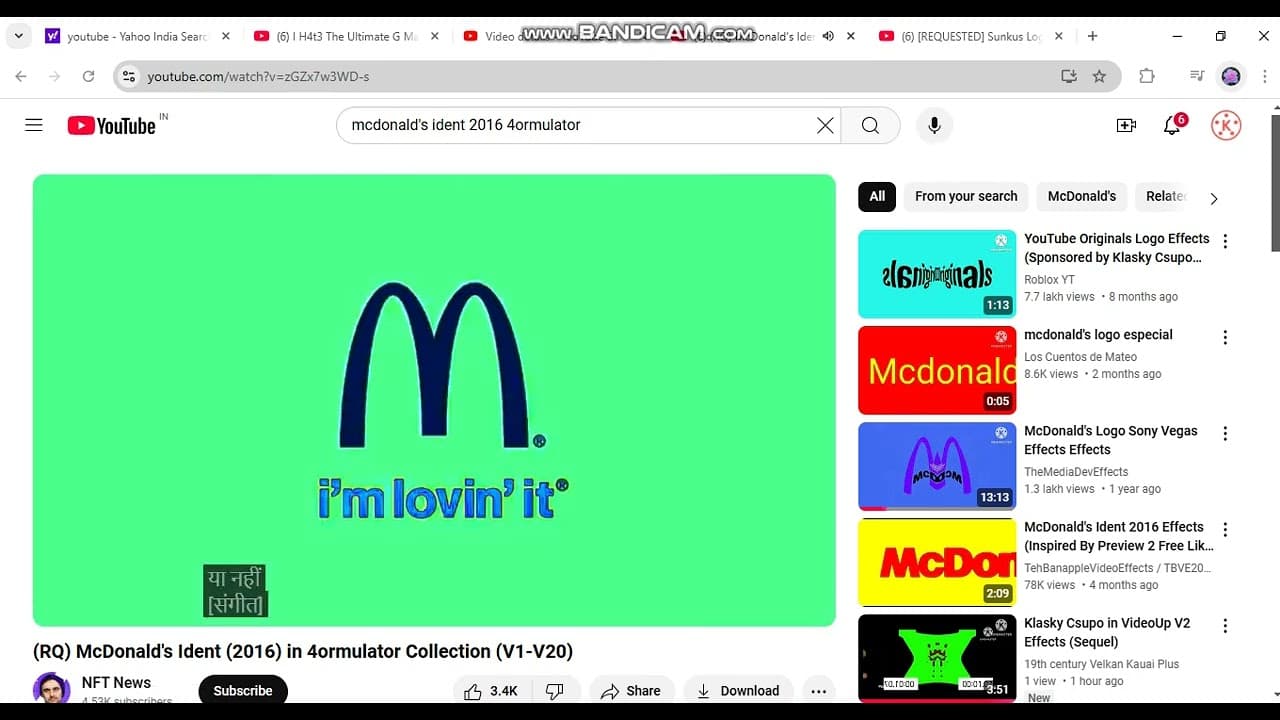Close the REQUESTED Sunkus Logo tab

click(x=1059, y=36)
